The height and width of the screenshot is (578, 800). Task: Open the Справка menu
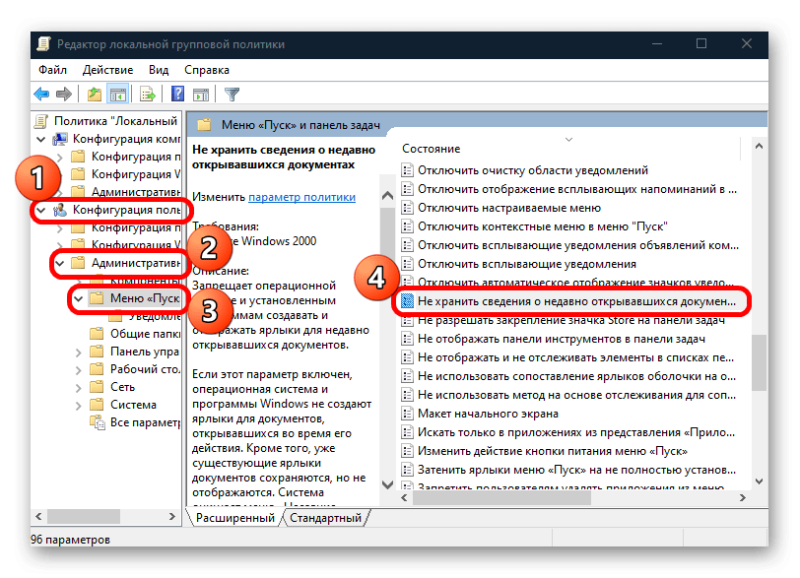(207, 70)
